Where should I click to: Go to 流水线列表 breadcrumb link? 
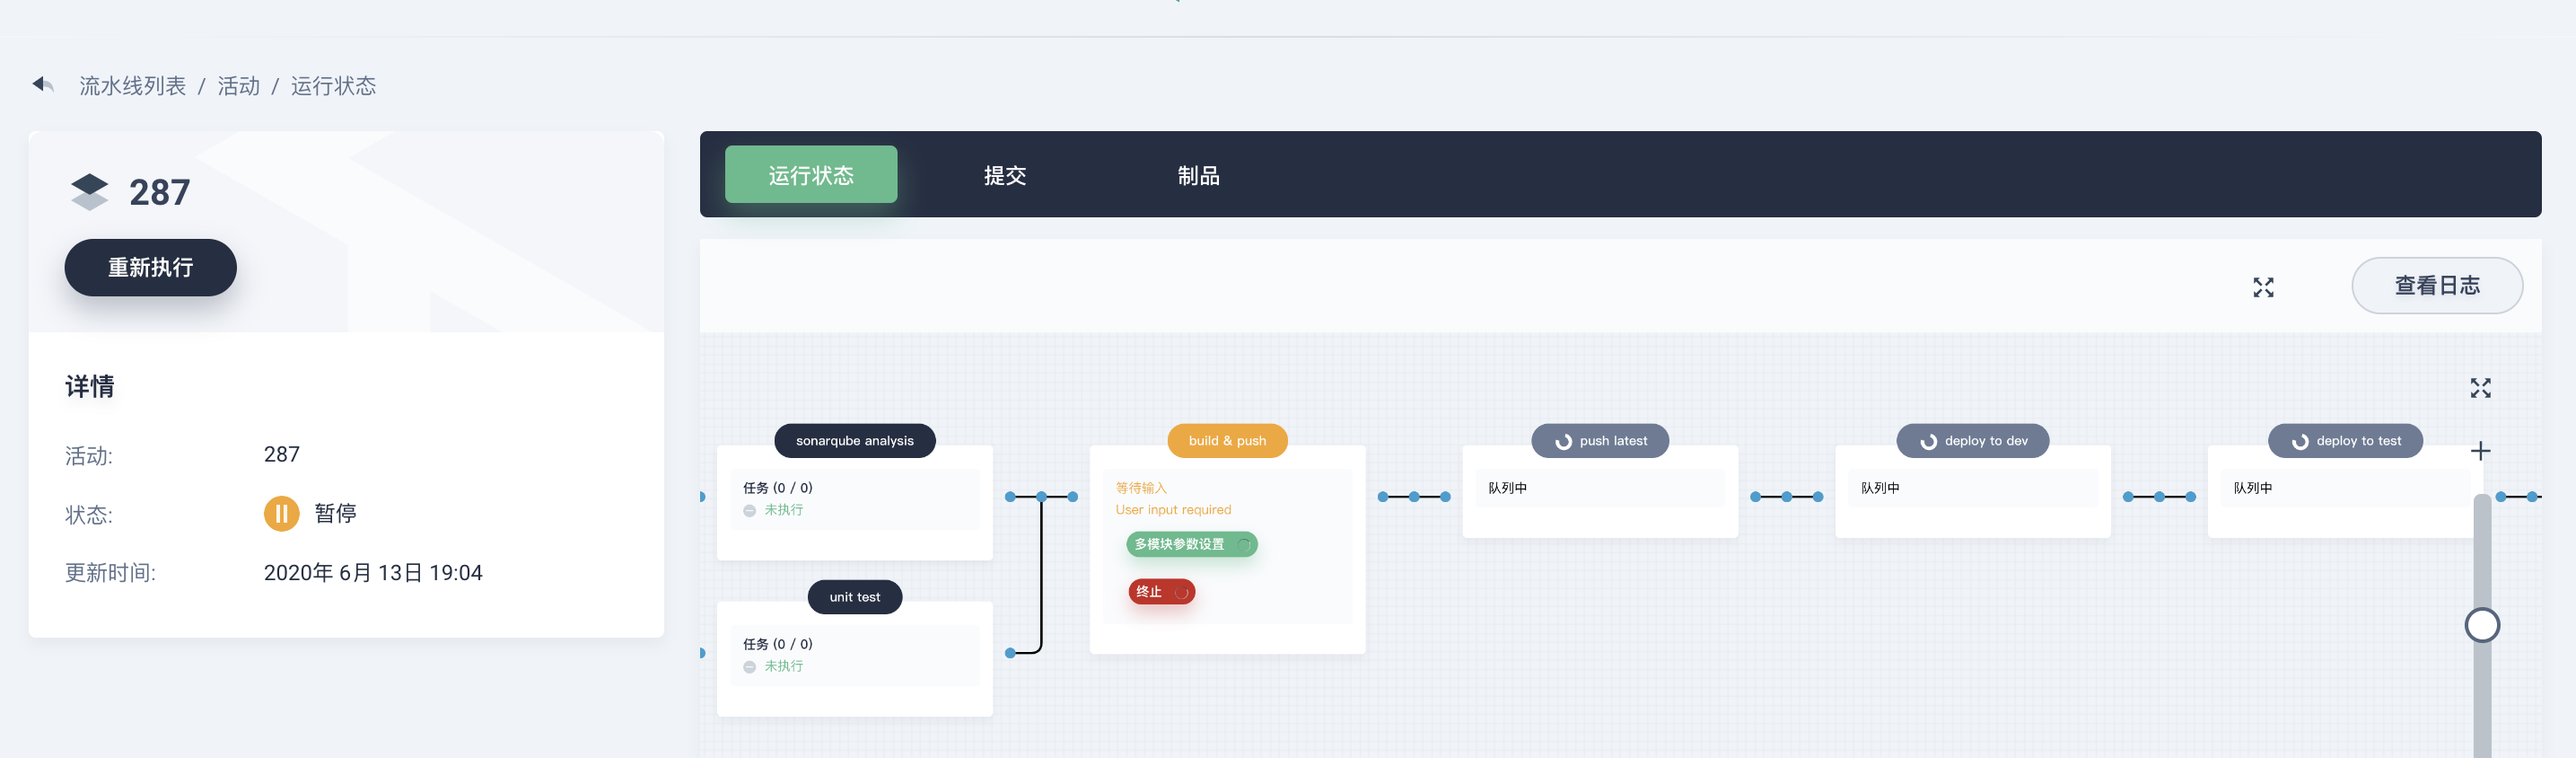(133, 86)
